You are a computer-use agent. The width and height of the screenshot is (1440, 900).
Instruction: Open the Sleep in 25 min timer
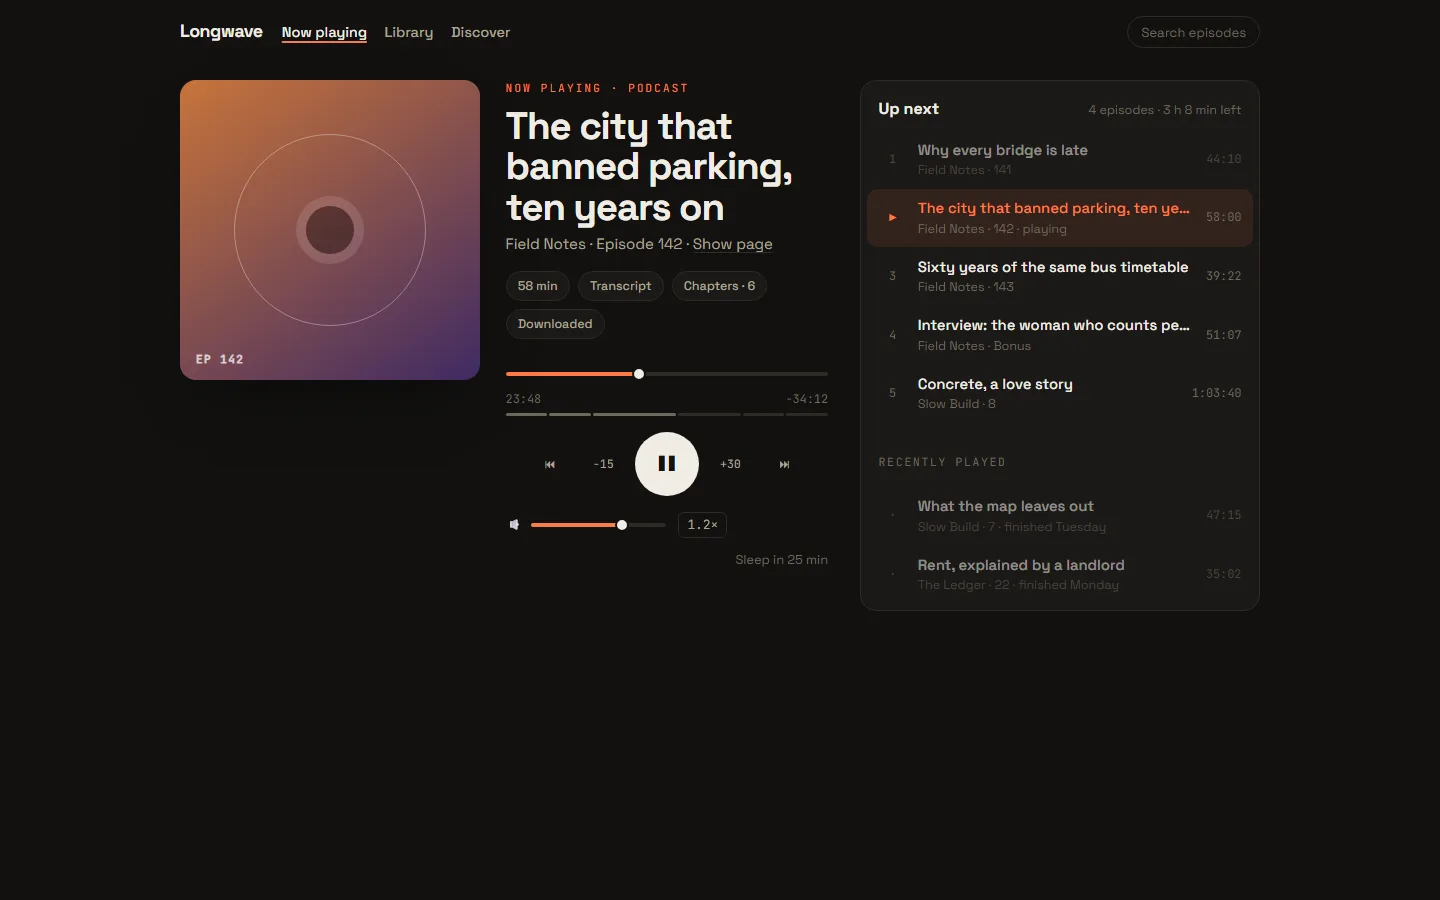tap(781, 560)
